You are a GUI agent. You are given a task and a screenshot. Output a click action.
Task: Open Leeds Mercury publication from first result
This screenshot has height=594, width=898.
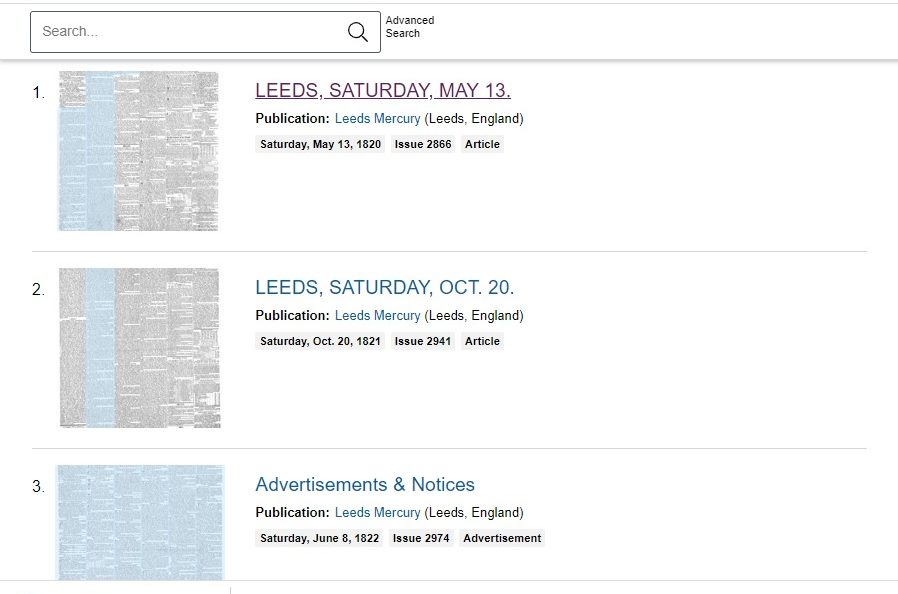pyautogui.click(x=377, y=118)
